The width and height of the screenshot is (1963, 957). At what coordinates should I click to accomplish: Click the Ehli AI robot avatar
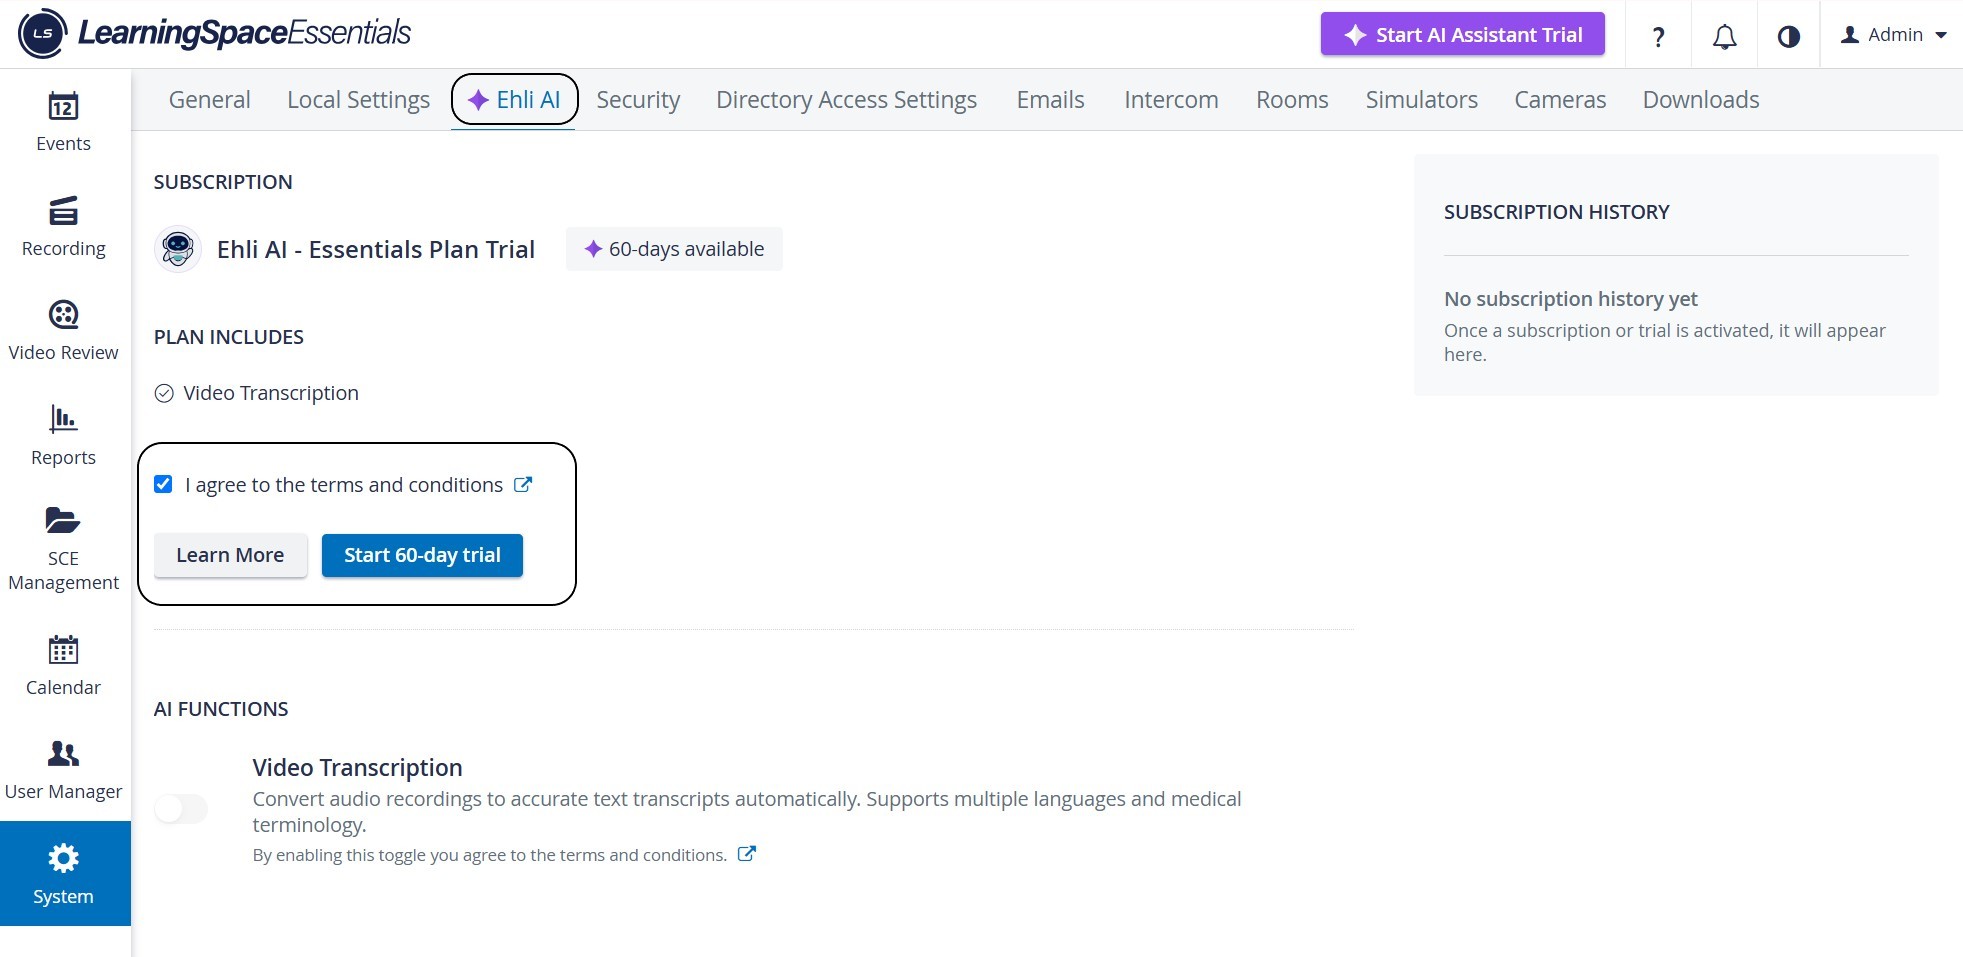[x=178, y=249]
